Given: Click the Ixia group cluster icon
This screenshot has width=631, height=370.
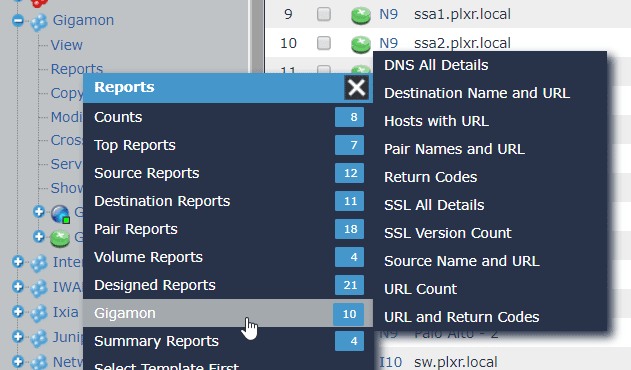Looking at the screenshot, I should pyautogui.click(x=39, y=314).
